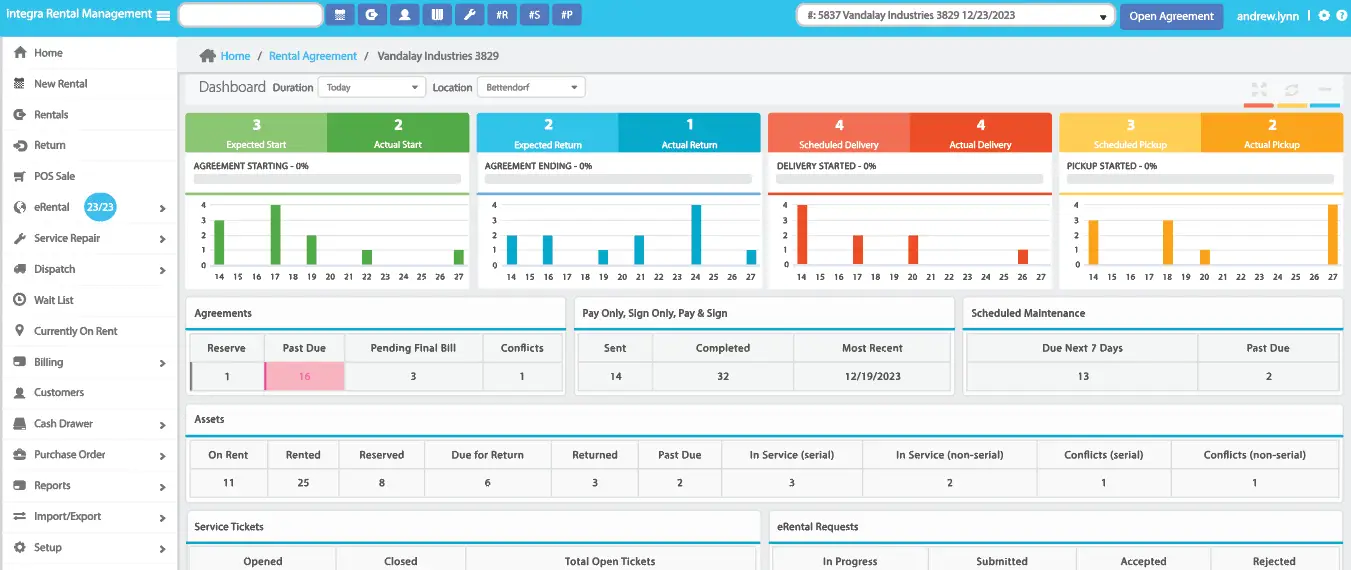
Task: Open the help question mark icon
Action: 1341,16
